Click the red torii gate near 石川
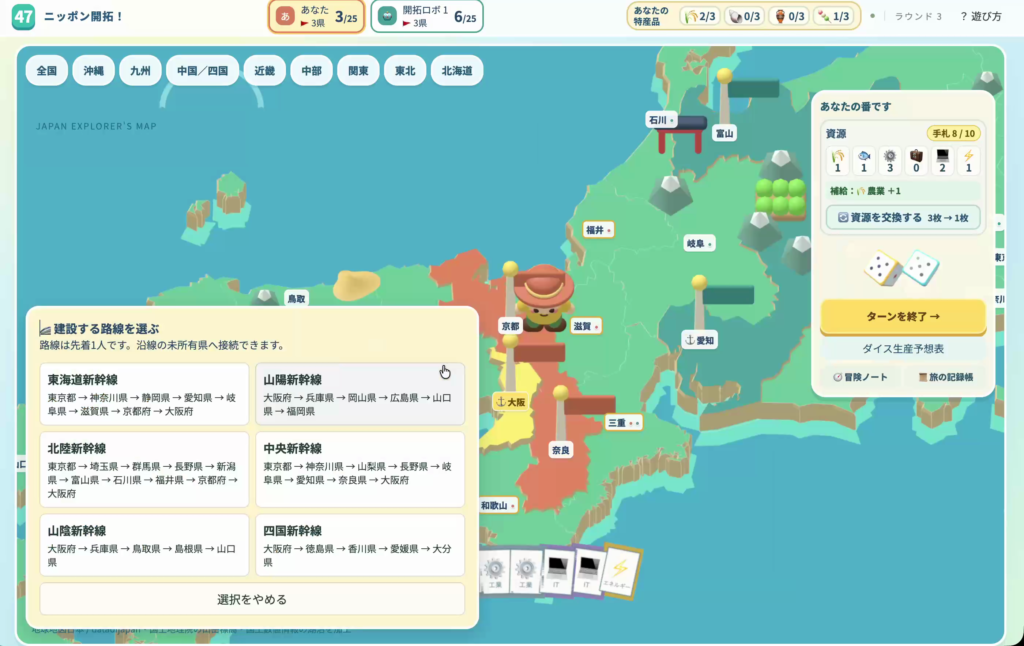The width and height of the screenshot is (1024, 646). (680, 135)
